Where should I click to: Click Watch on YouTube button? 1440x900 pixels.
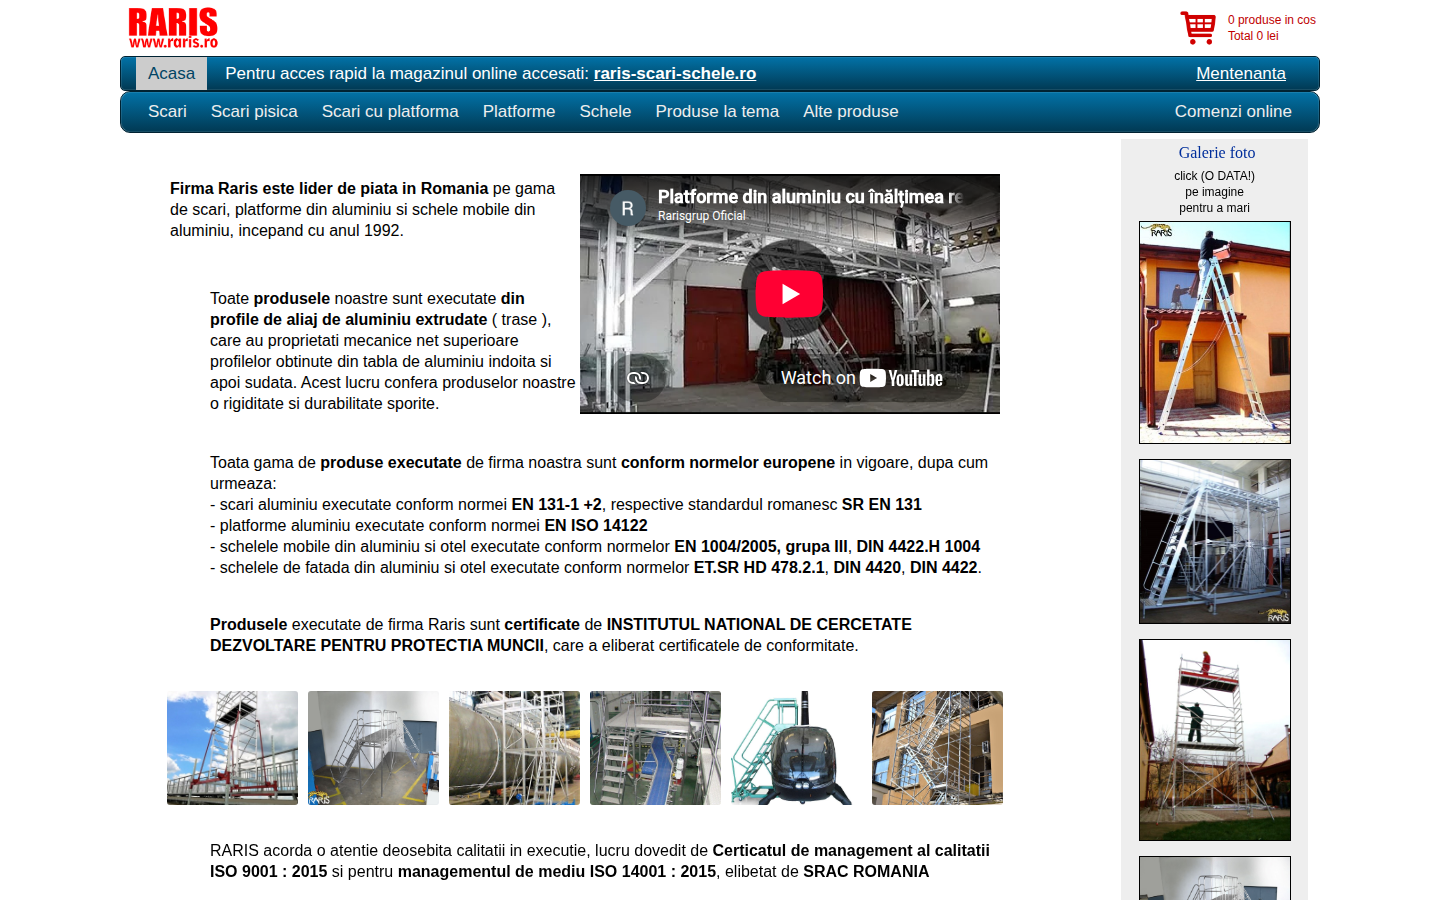pos(862,378)
